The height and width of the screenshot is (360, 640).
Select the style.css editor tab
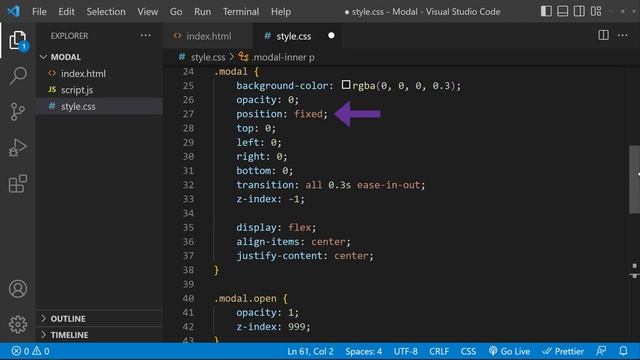[298, 36]
